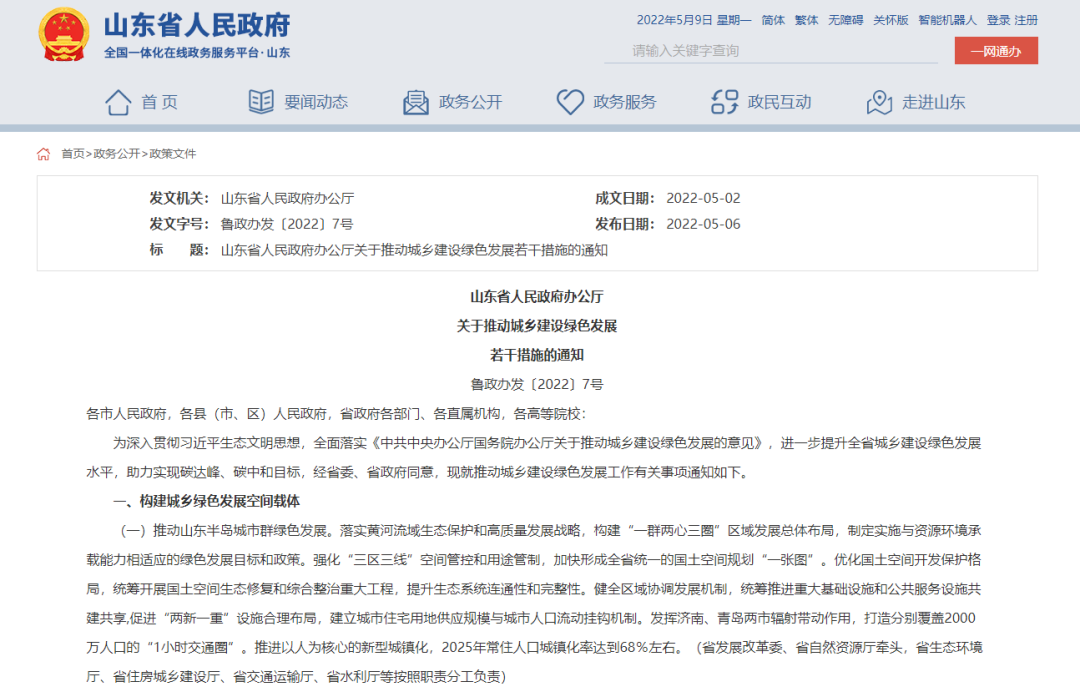Switch to 简体 Chinese
The width and height of the screenshot is (1080, 697).
pos(773,20)
